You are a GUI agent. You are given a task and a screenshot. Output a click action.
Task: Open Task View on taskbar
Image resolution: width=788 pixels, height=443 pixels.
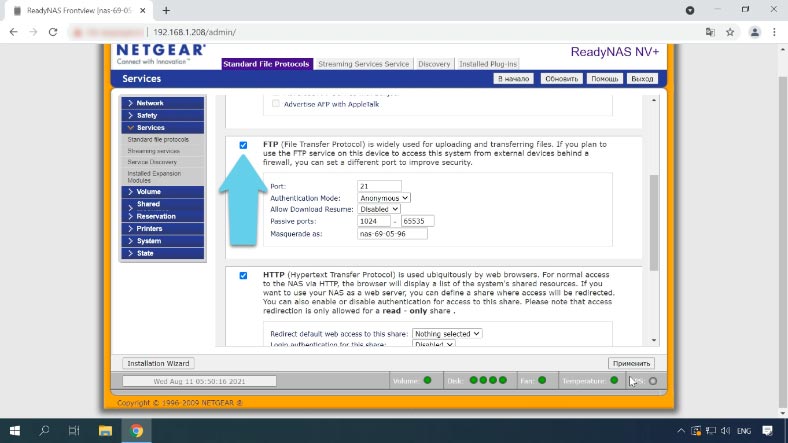(74, 431)
